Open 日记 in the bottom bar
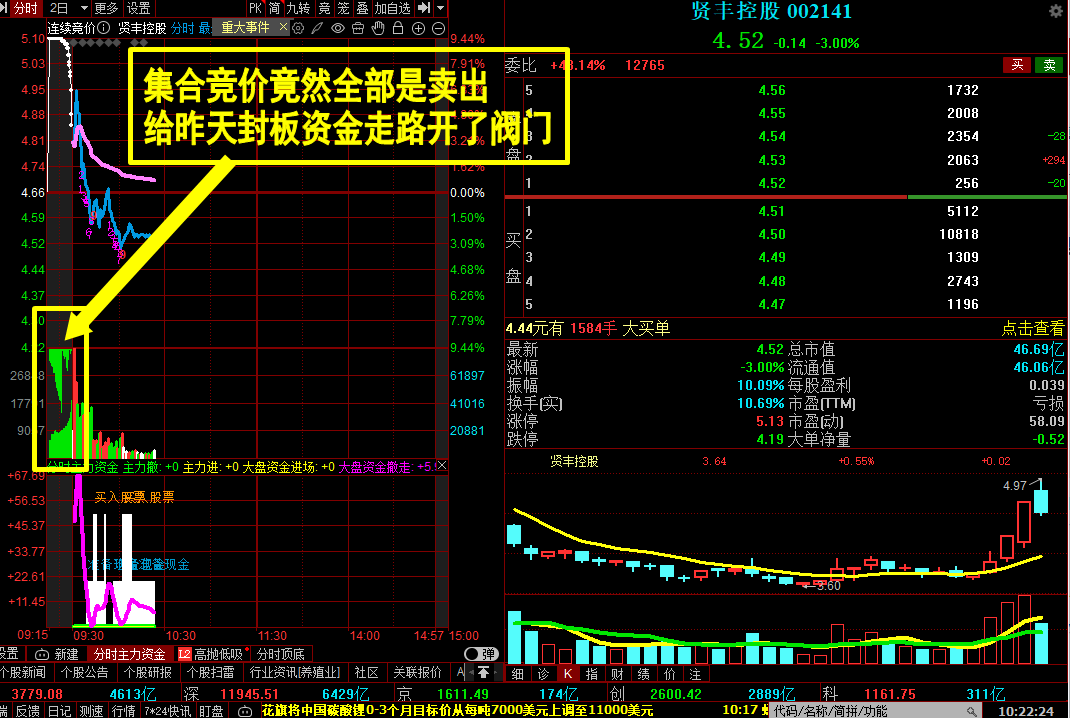1070x718 pixels. 59,710
